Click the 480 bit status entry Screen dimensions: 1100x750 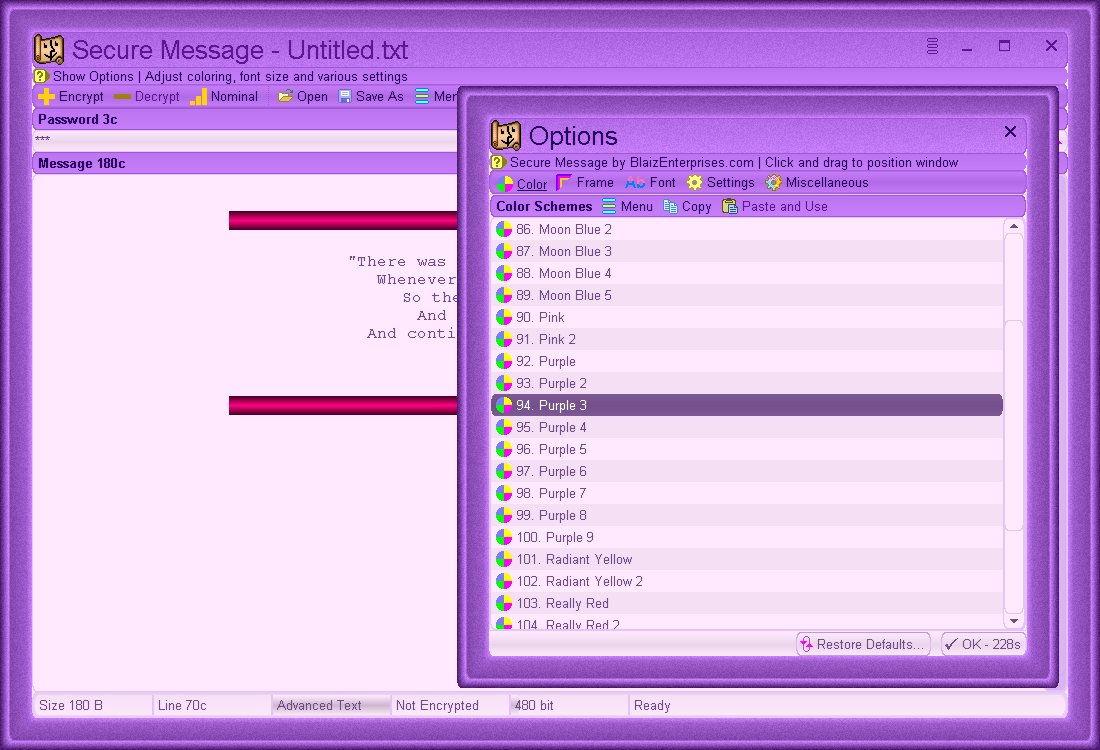(x=569, y=705)
